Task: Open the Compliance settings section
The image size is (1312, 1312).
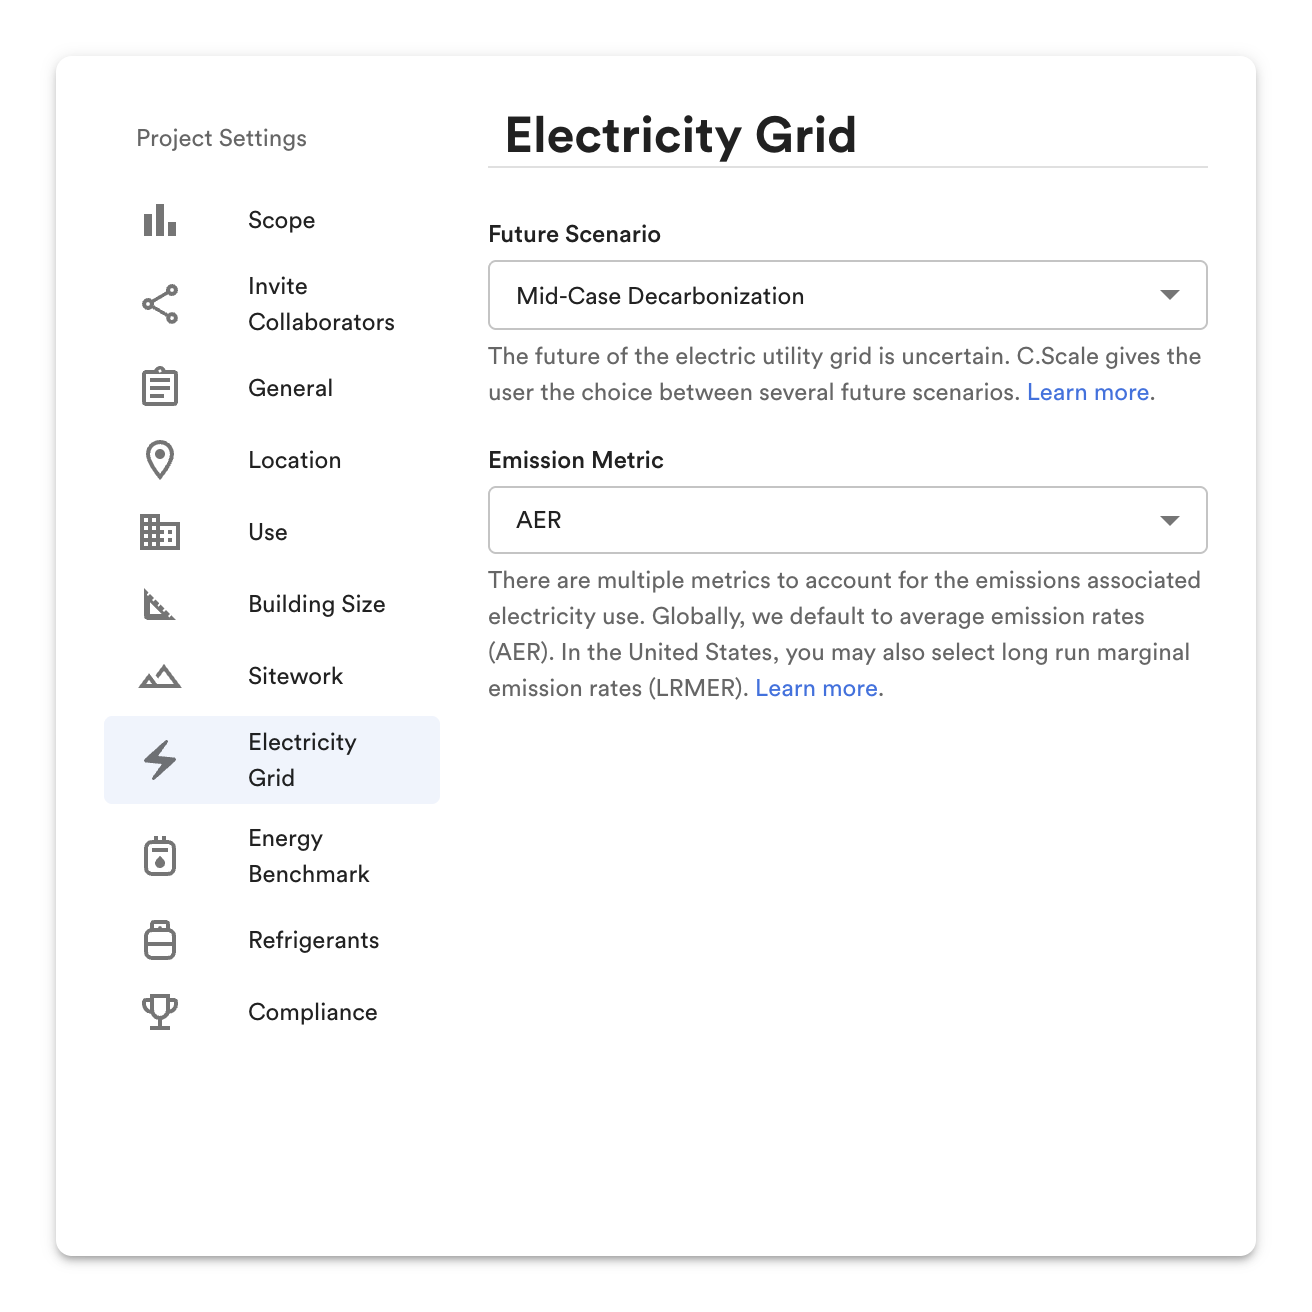Action: pyautogui.click(x=272, y=1012)
